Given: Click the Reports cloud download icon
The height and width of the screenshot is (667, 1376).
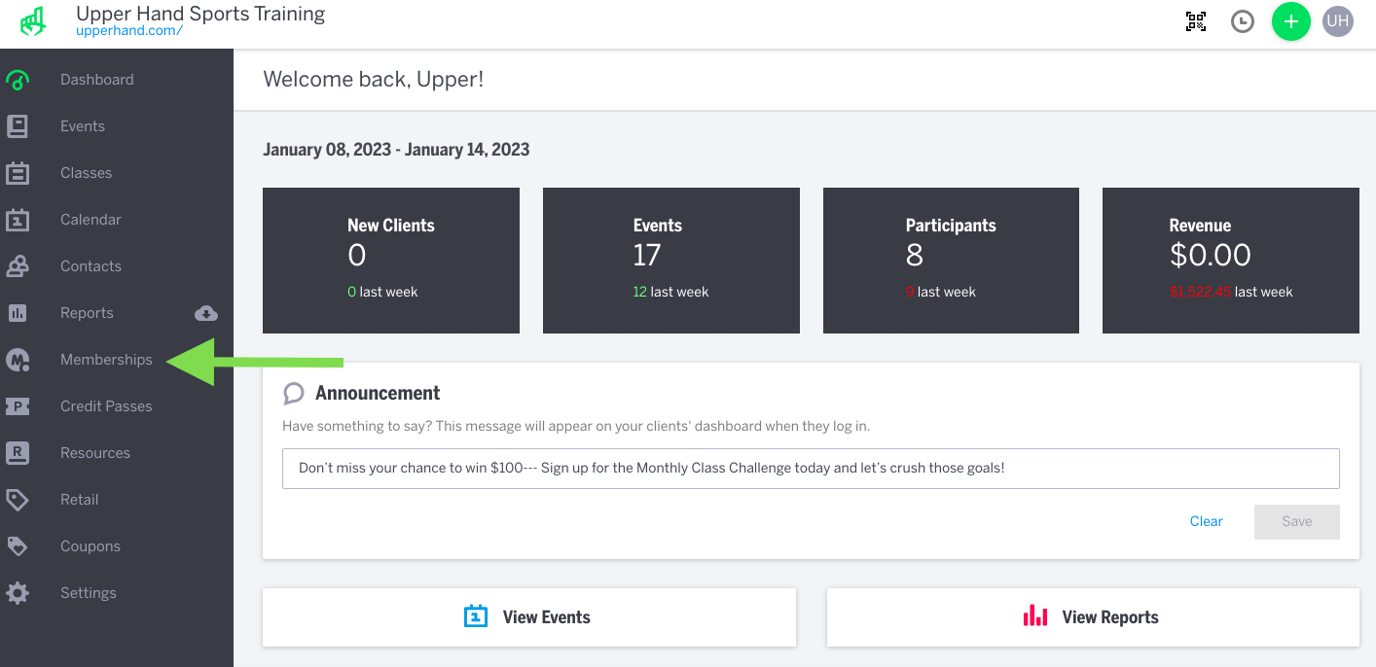Looking at the screenshot, I should tap(206, 313).
